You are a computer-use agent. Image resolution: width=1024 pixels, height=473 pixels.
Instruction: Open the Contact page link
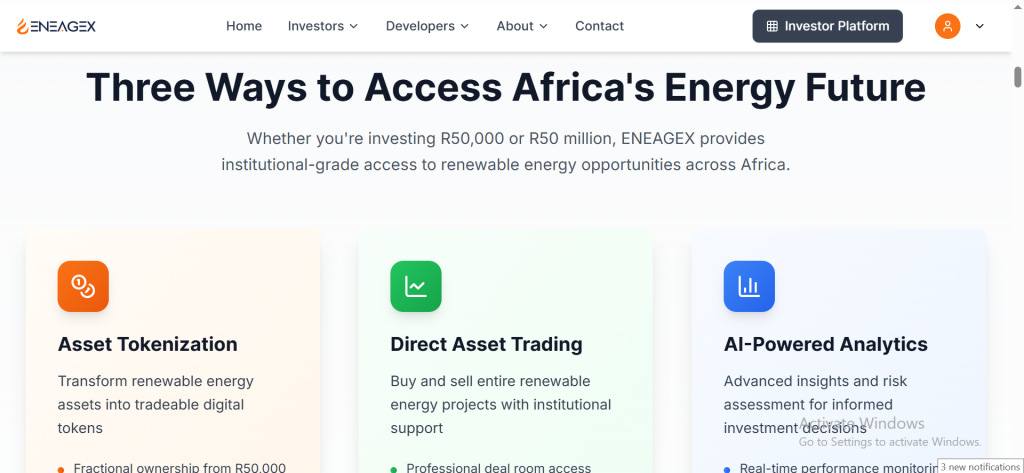(x=599, y=26)
